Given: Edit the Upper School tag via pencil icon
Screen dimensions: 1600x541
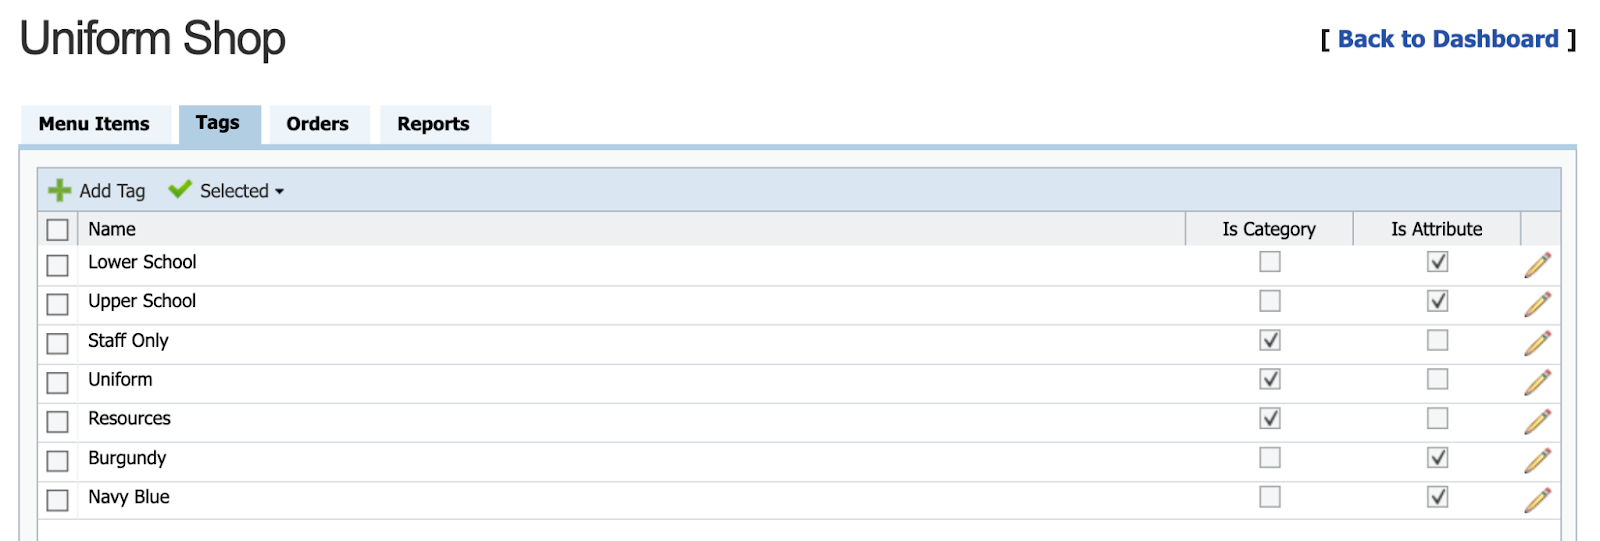Looking at the screenshot, I should 1537,304.
